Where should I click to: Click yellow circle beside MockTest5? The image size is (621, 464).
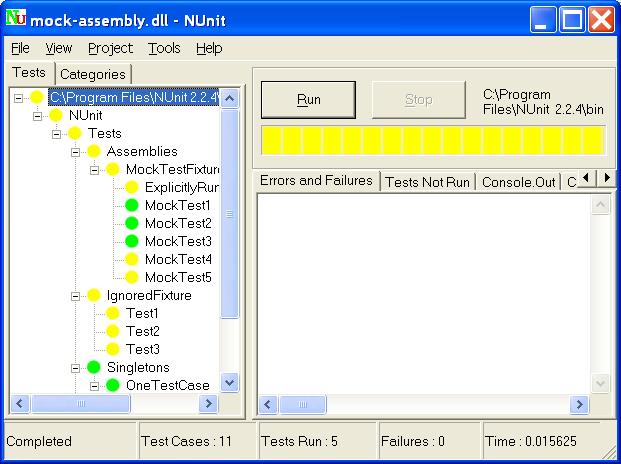131,277
